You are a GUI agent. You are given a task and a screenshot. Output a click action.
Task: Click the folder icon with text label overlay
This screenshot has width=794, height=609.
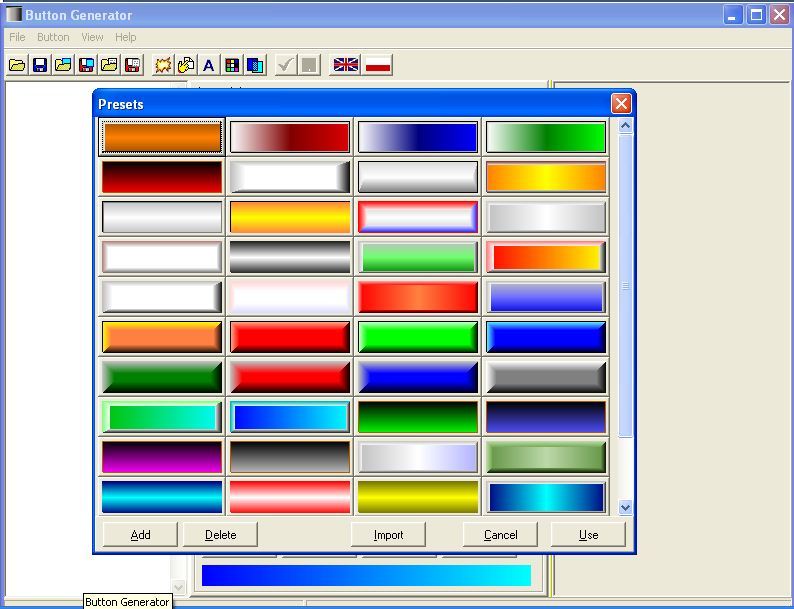109,65
